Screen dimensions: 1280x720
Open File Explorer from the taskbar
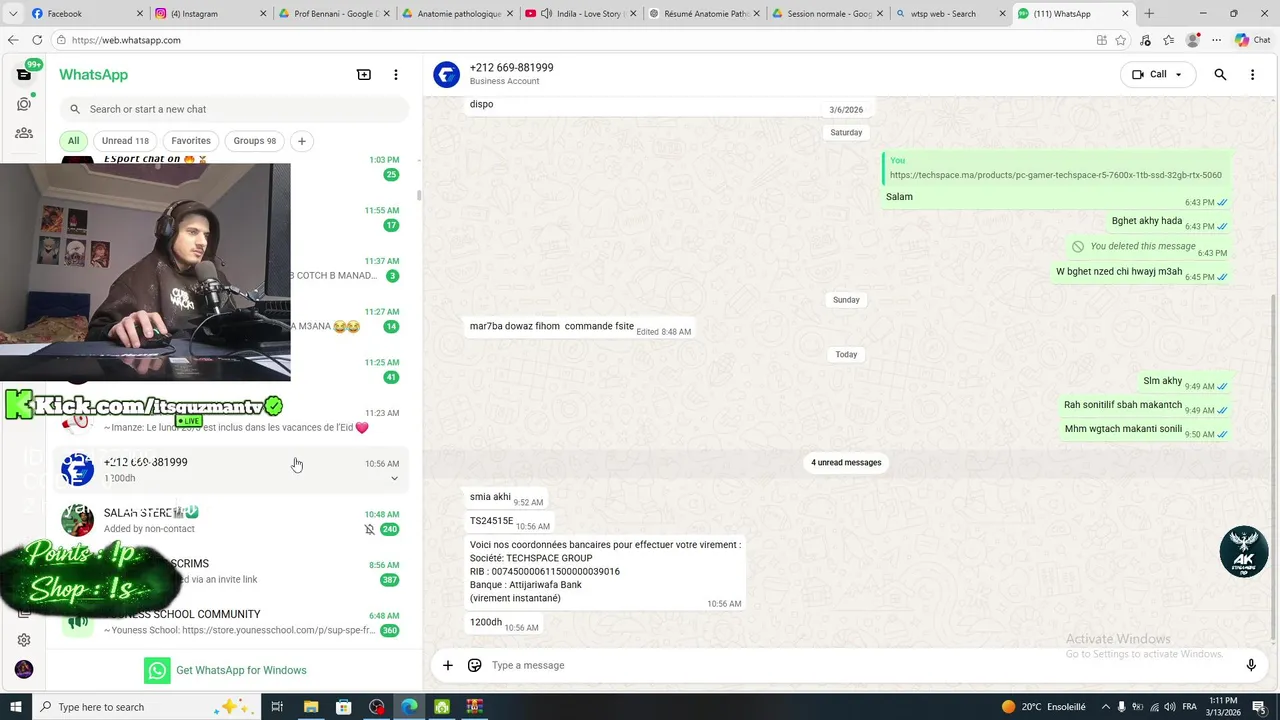(311, 707)
